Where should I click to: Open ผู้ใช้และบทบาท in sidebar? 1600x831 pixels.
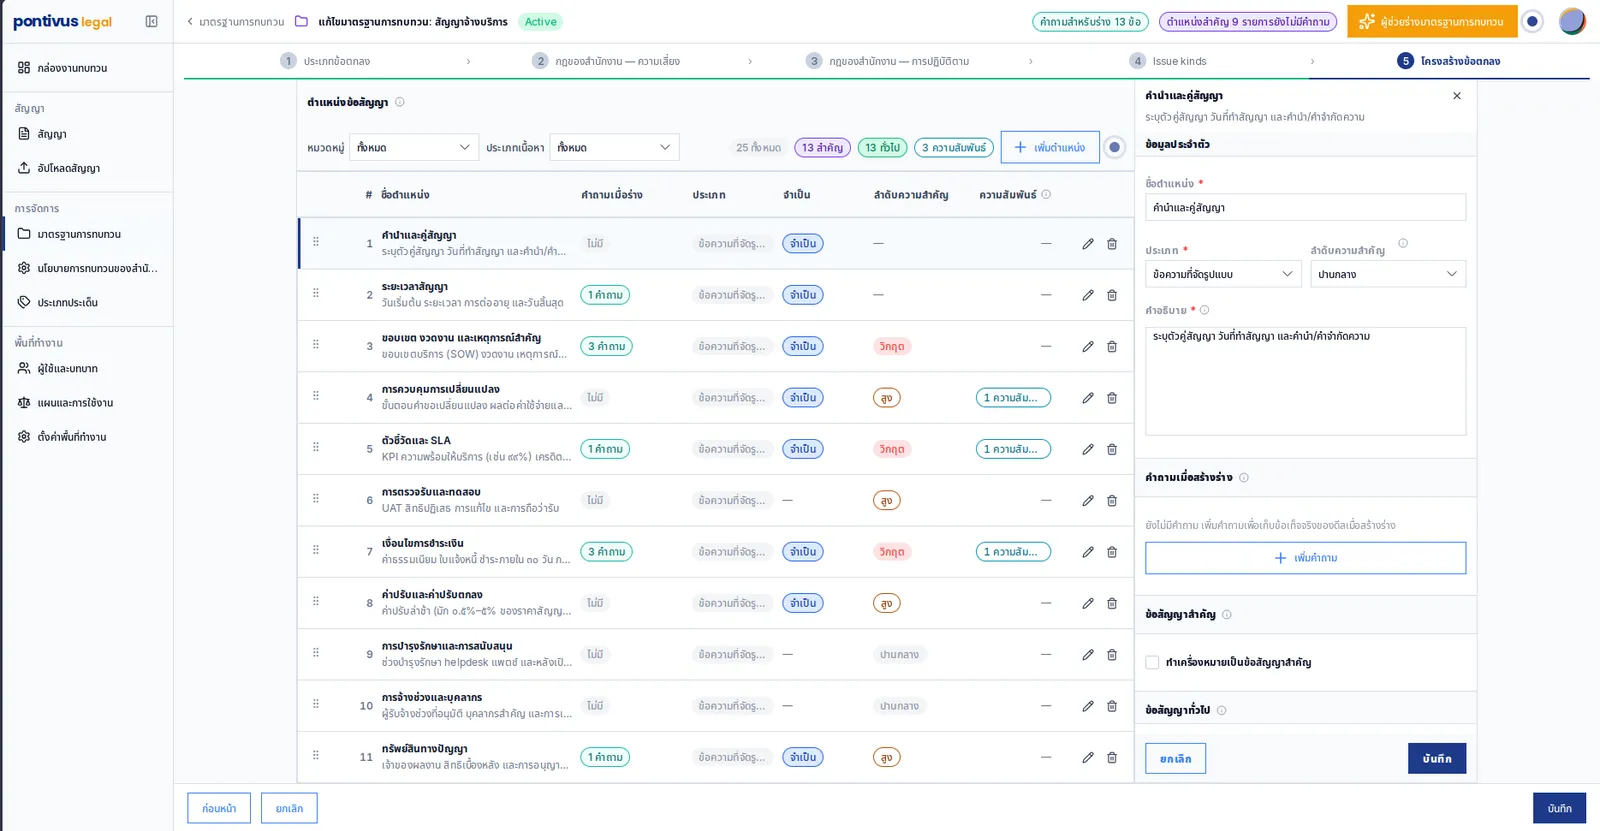[87, 368]
